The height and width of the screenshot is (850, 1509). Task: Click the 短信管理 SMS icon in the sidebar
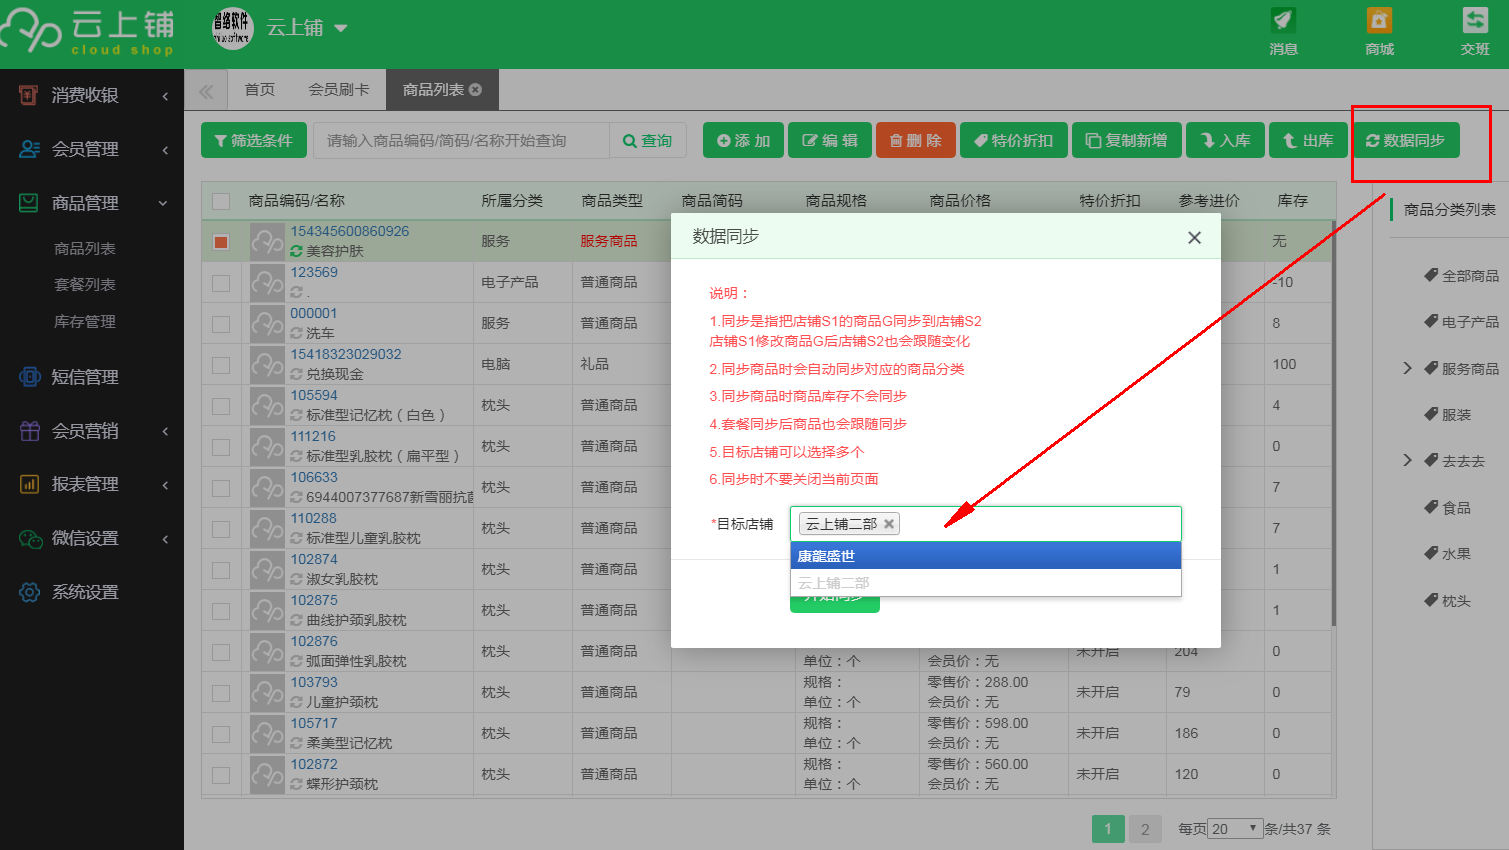tap(29, 377)
